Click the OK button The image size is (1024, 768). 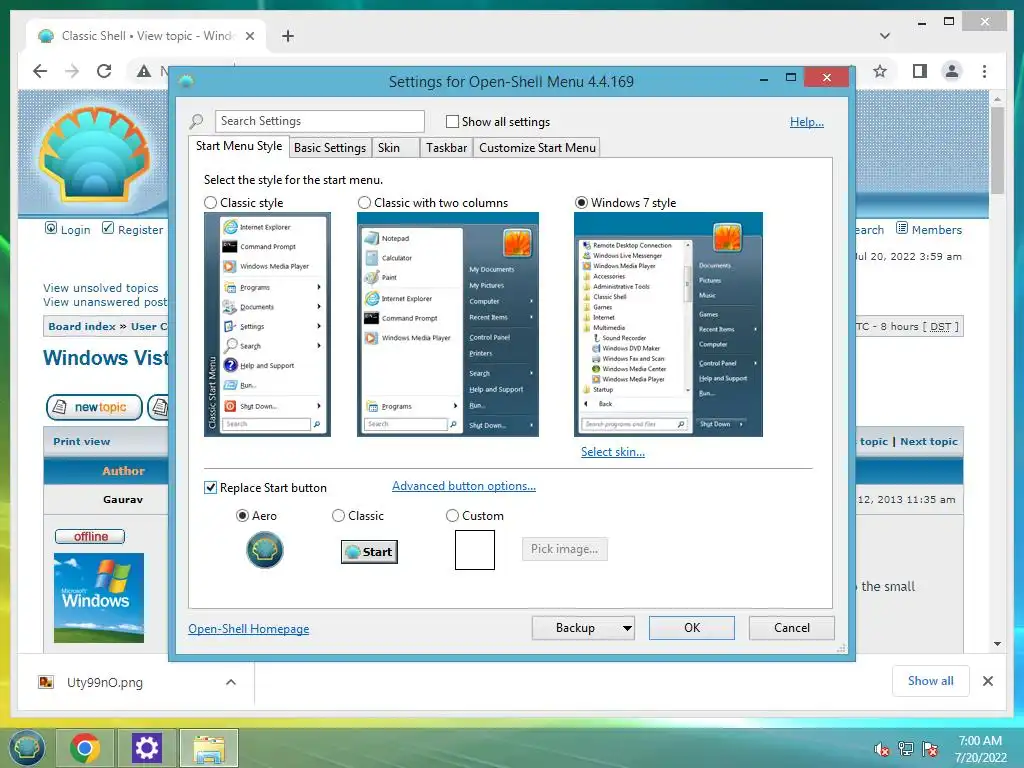(x=692, y=628)
